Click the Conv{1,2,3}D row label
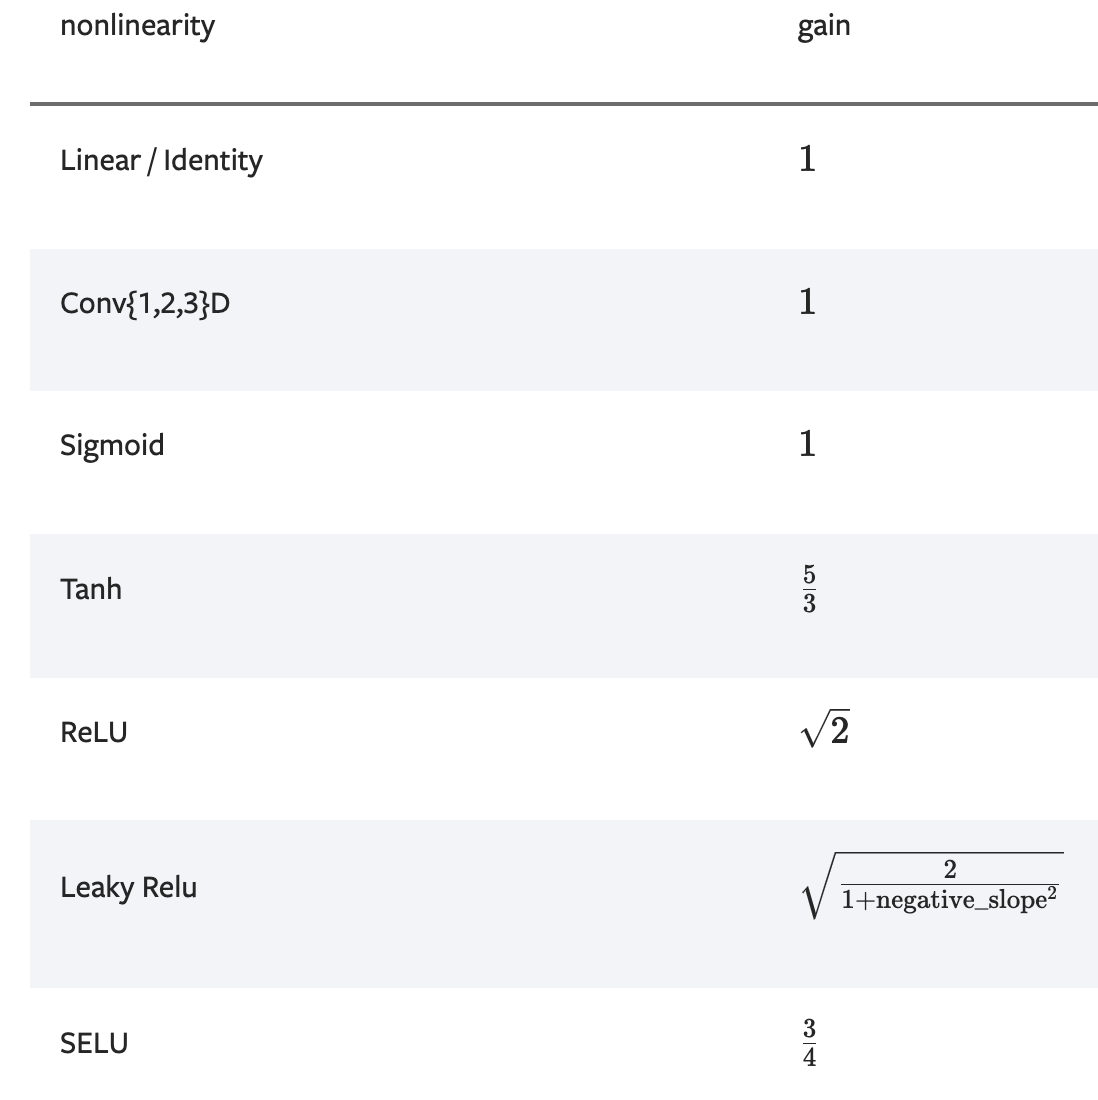The height and width of the screenshot is (1100, 1098). coord(145,302)
